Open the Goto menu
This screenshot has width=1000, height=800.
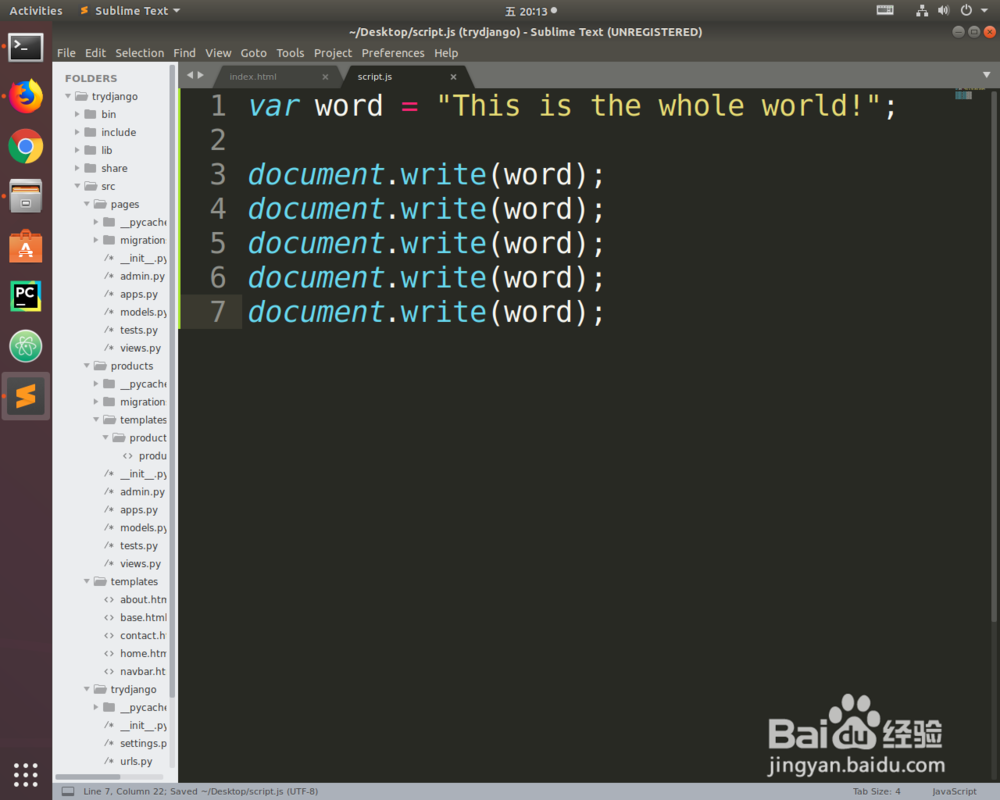[253, 53]
